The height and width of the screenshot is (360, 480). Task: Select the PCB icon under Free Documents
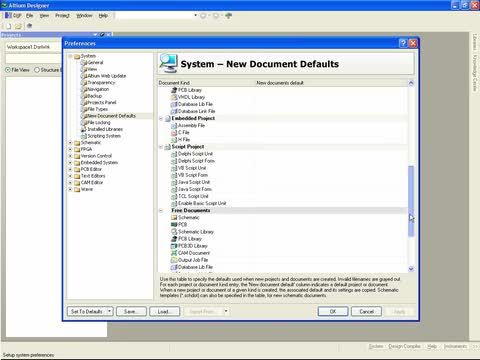[174, 225]
